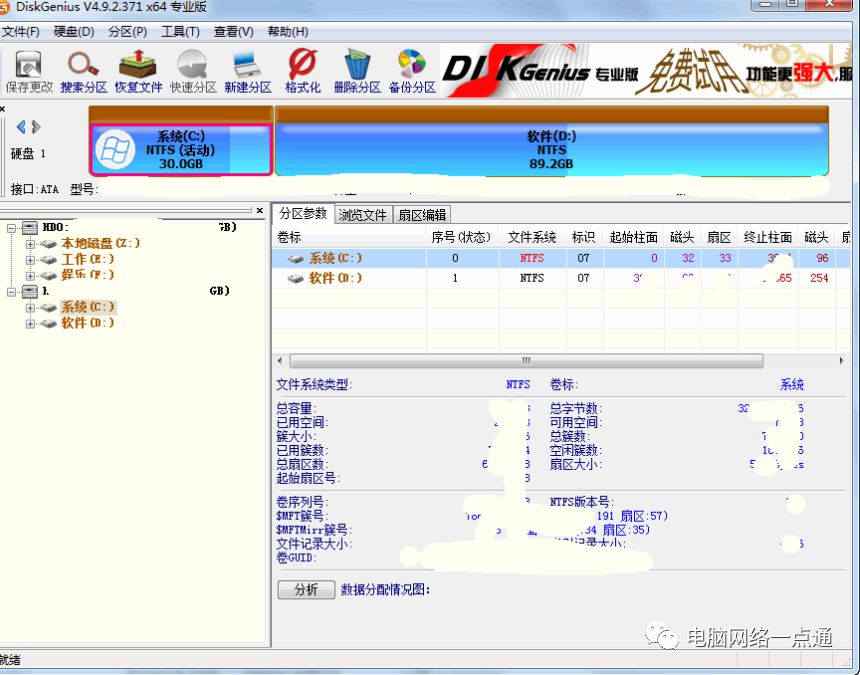Launch the Recover Files (恢复文件) tool
Screen dimensions: 860x675
pyautogui.click(x=138, y=71)
